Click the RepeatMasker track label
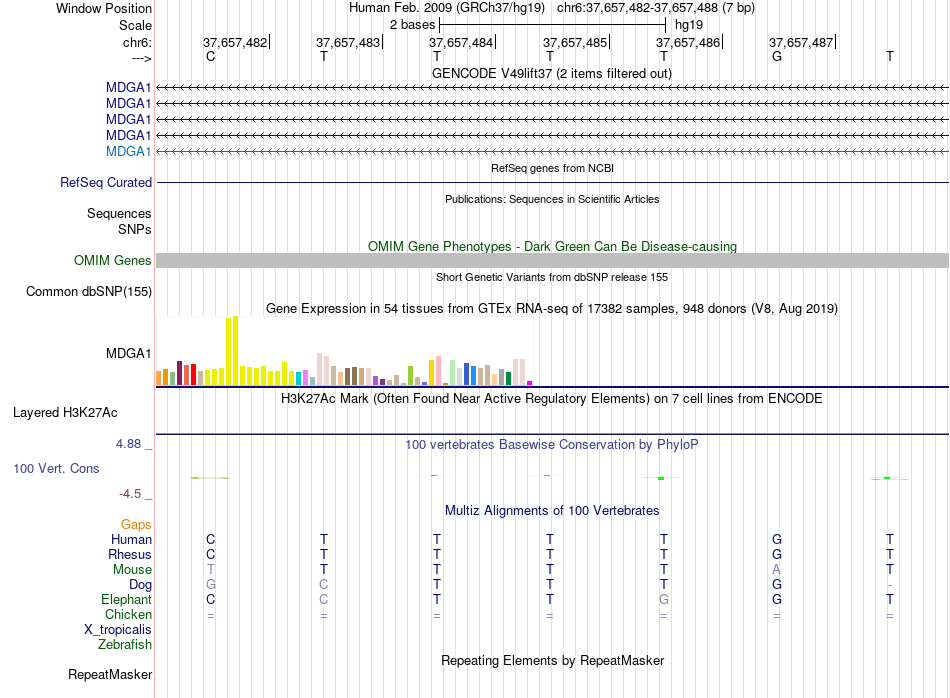 tap(110, 674)
